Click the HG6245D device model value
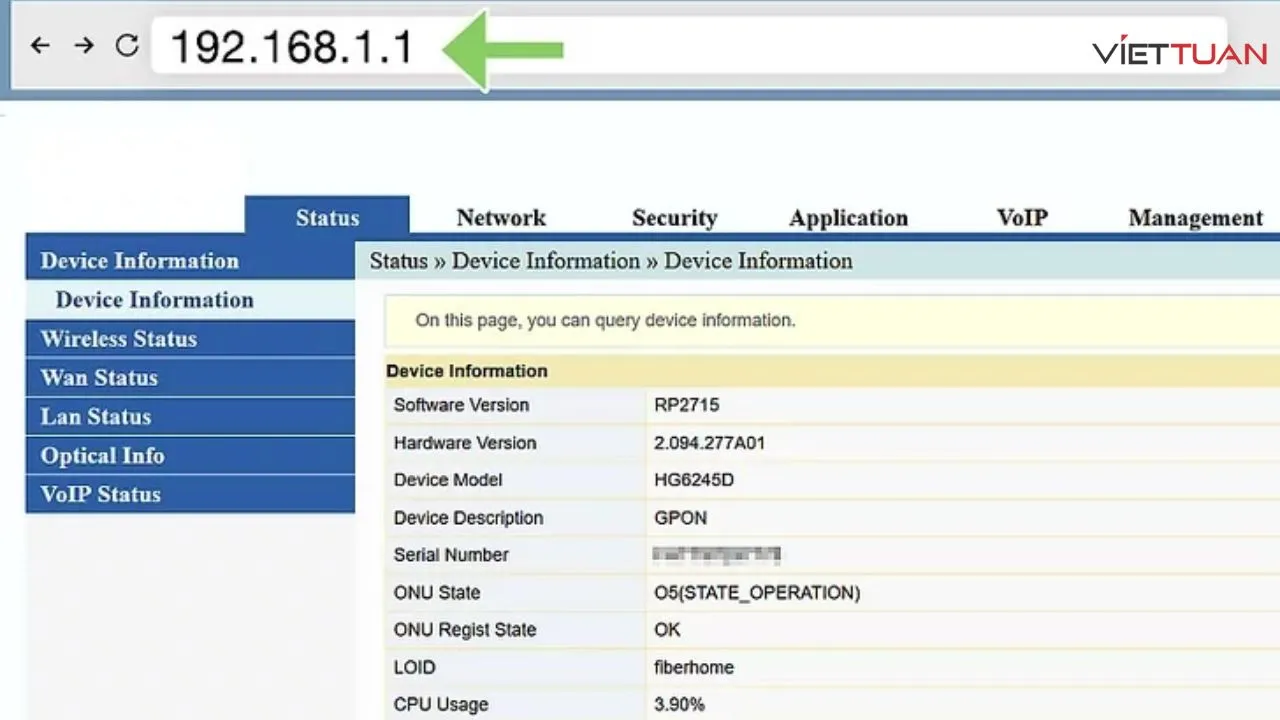This screenshot has height=720, width=1280. 693,480
